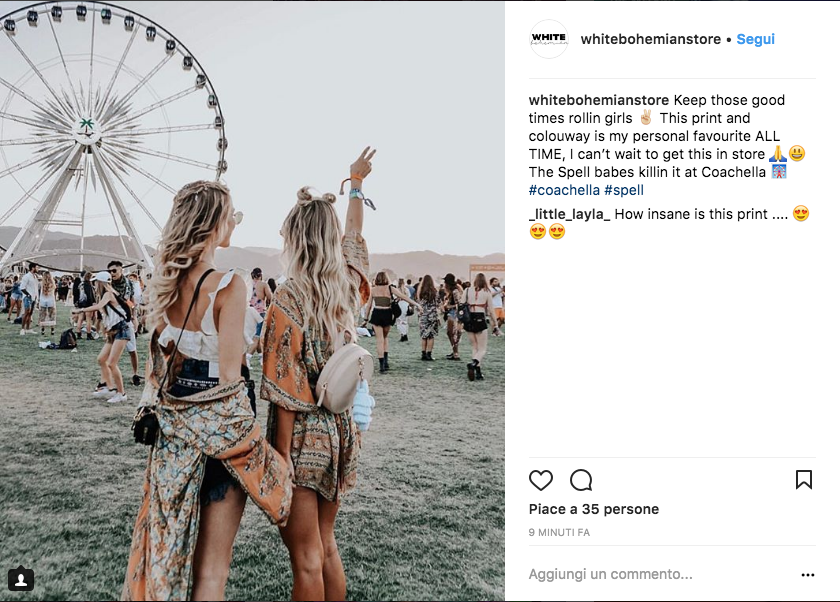
Task: Like the post with the heart icon
Action: [541, 480]
